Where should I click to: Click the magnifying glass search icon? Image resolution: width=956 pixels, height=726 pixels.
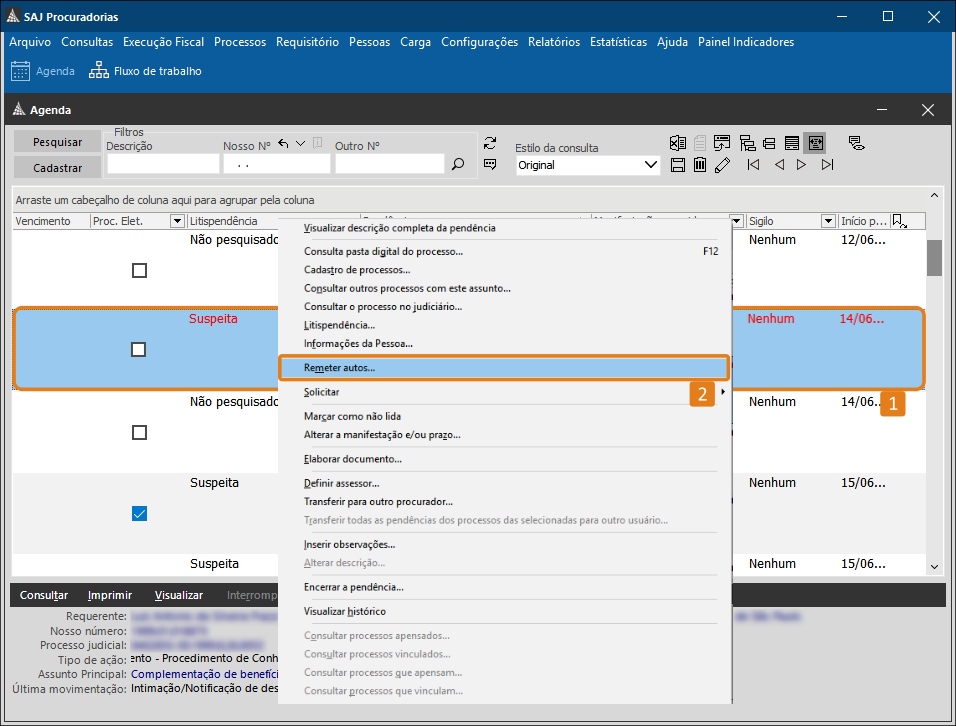[458, 164]
